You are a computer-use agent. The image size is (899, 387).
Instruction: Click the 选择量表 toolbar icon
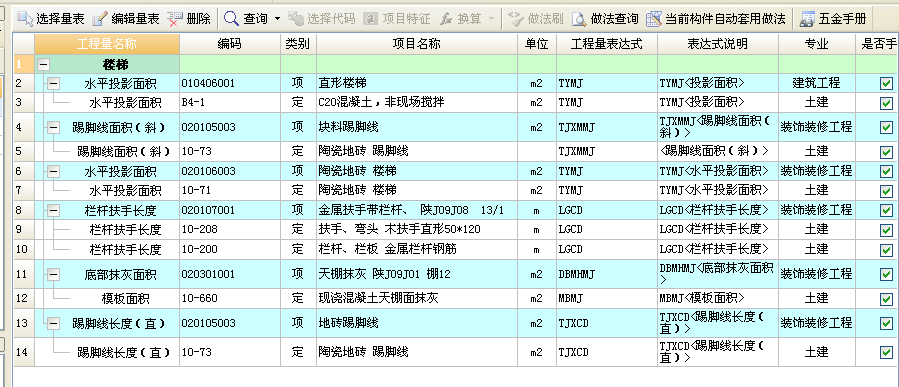[25, 19]
